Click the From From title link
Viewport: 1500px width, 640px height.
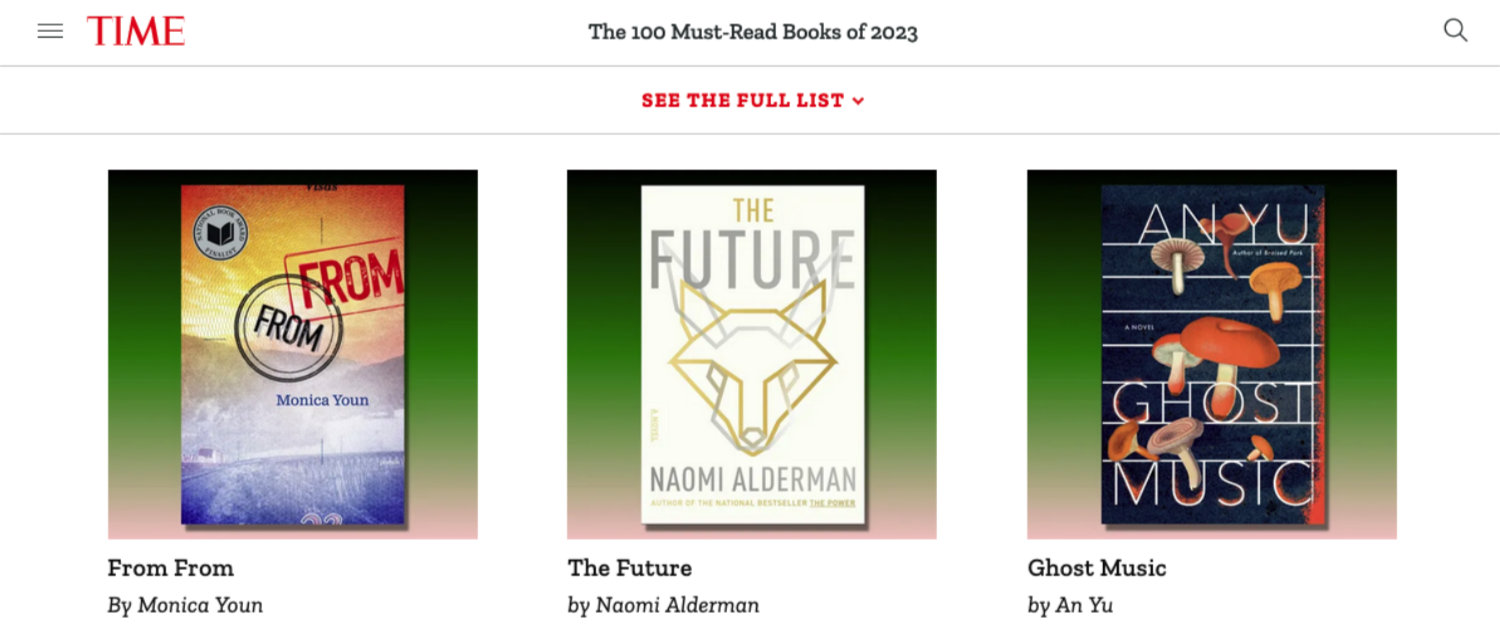click(x=171, y=568)
